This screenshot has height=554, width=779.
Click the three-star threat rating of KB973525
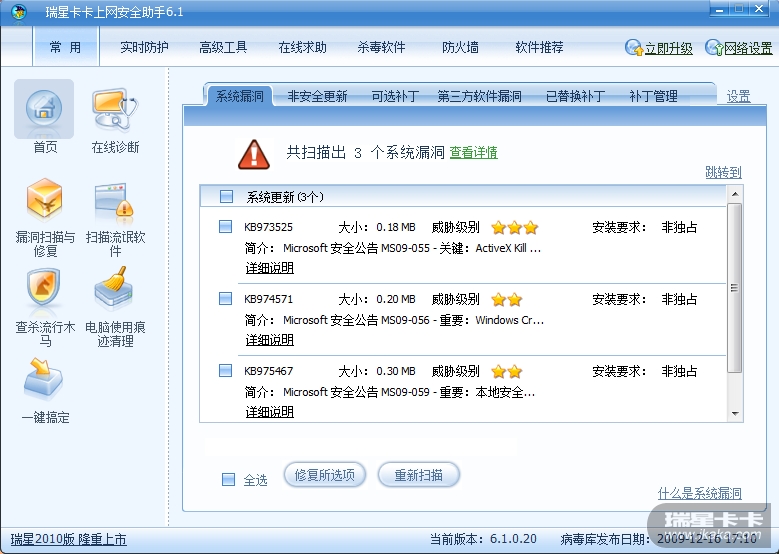coord(515,228)
